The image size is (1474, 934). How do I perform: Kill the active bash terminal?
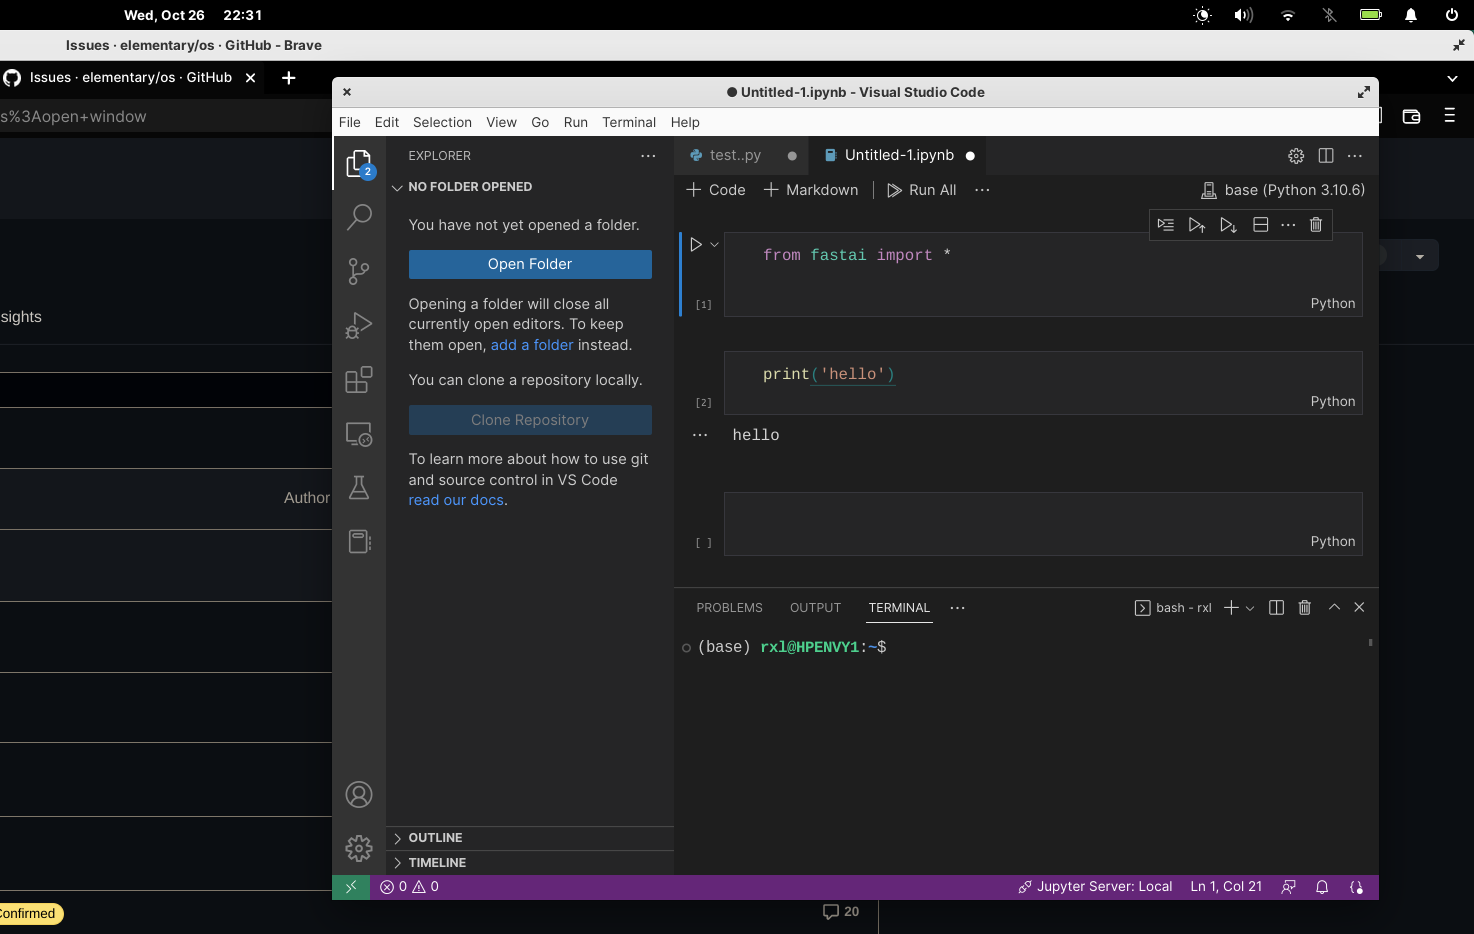pos(1304,607)
